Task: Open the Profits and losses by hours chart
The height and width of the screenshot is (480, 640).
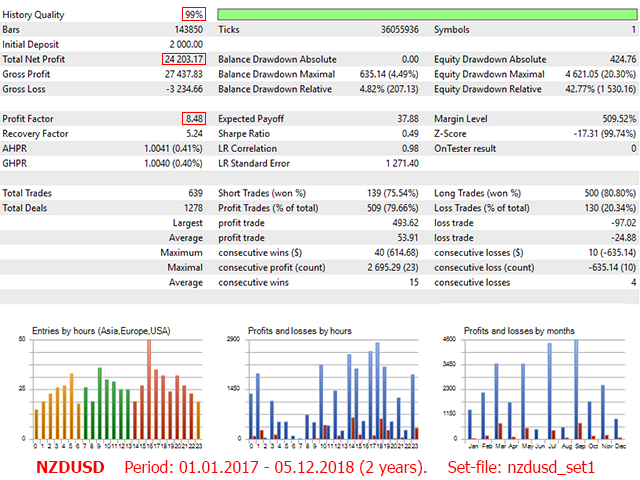Action: pyautogui.click(x=326, y=392)
